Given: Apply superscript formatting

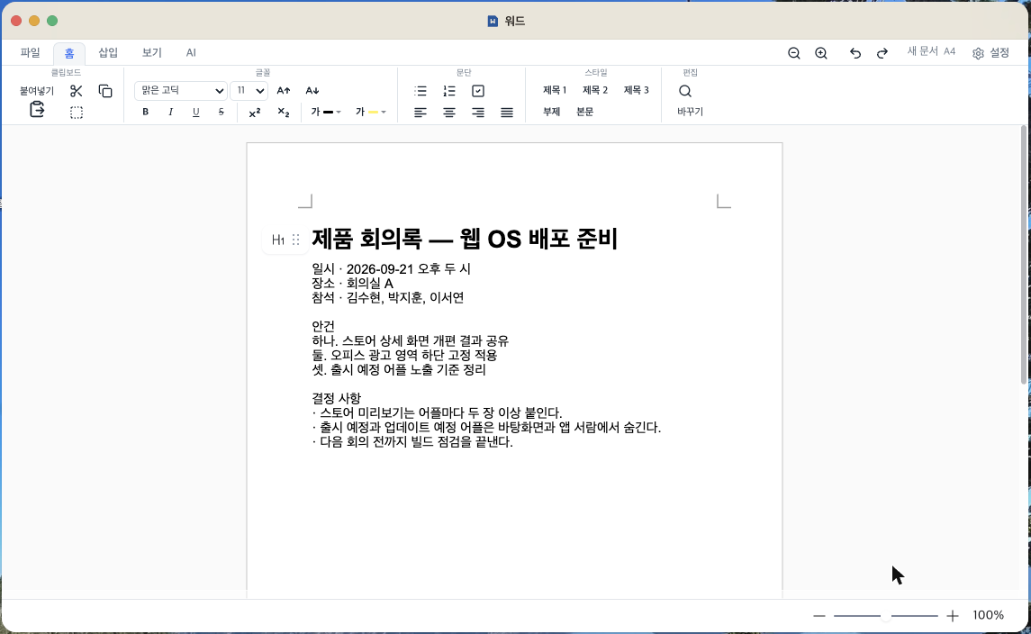Looking at the screenshot, I should [x=254, y=112].
